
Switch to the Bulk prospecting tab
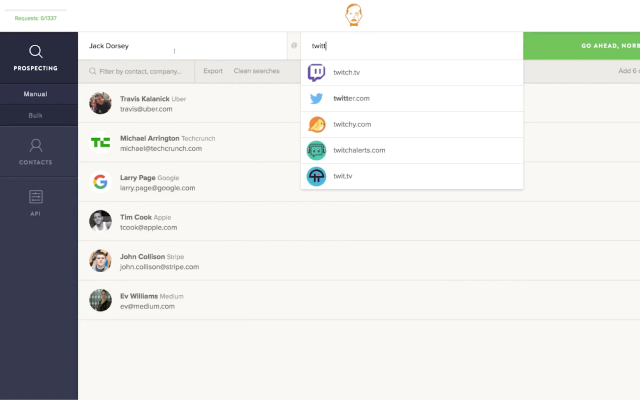tap(36, 116)
